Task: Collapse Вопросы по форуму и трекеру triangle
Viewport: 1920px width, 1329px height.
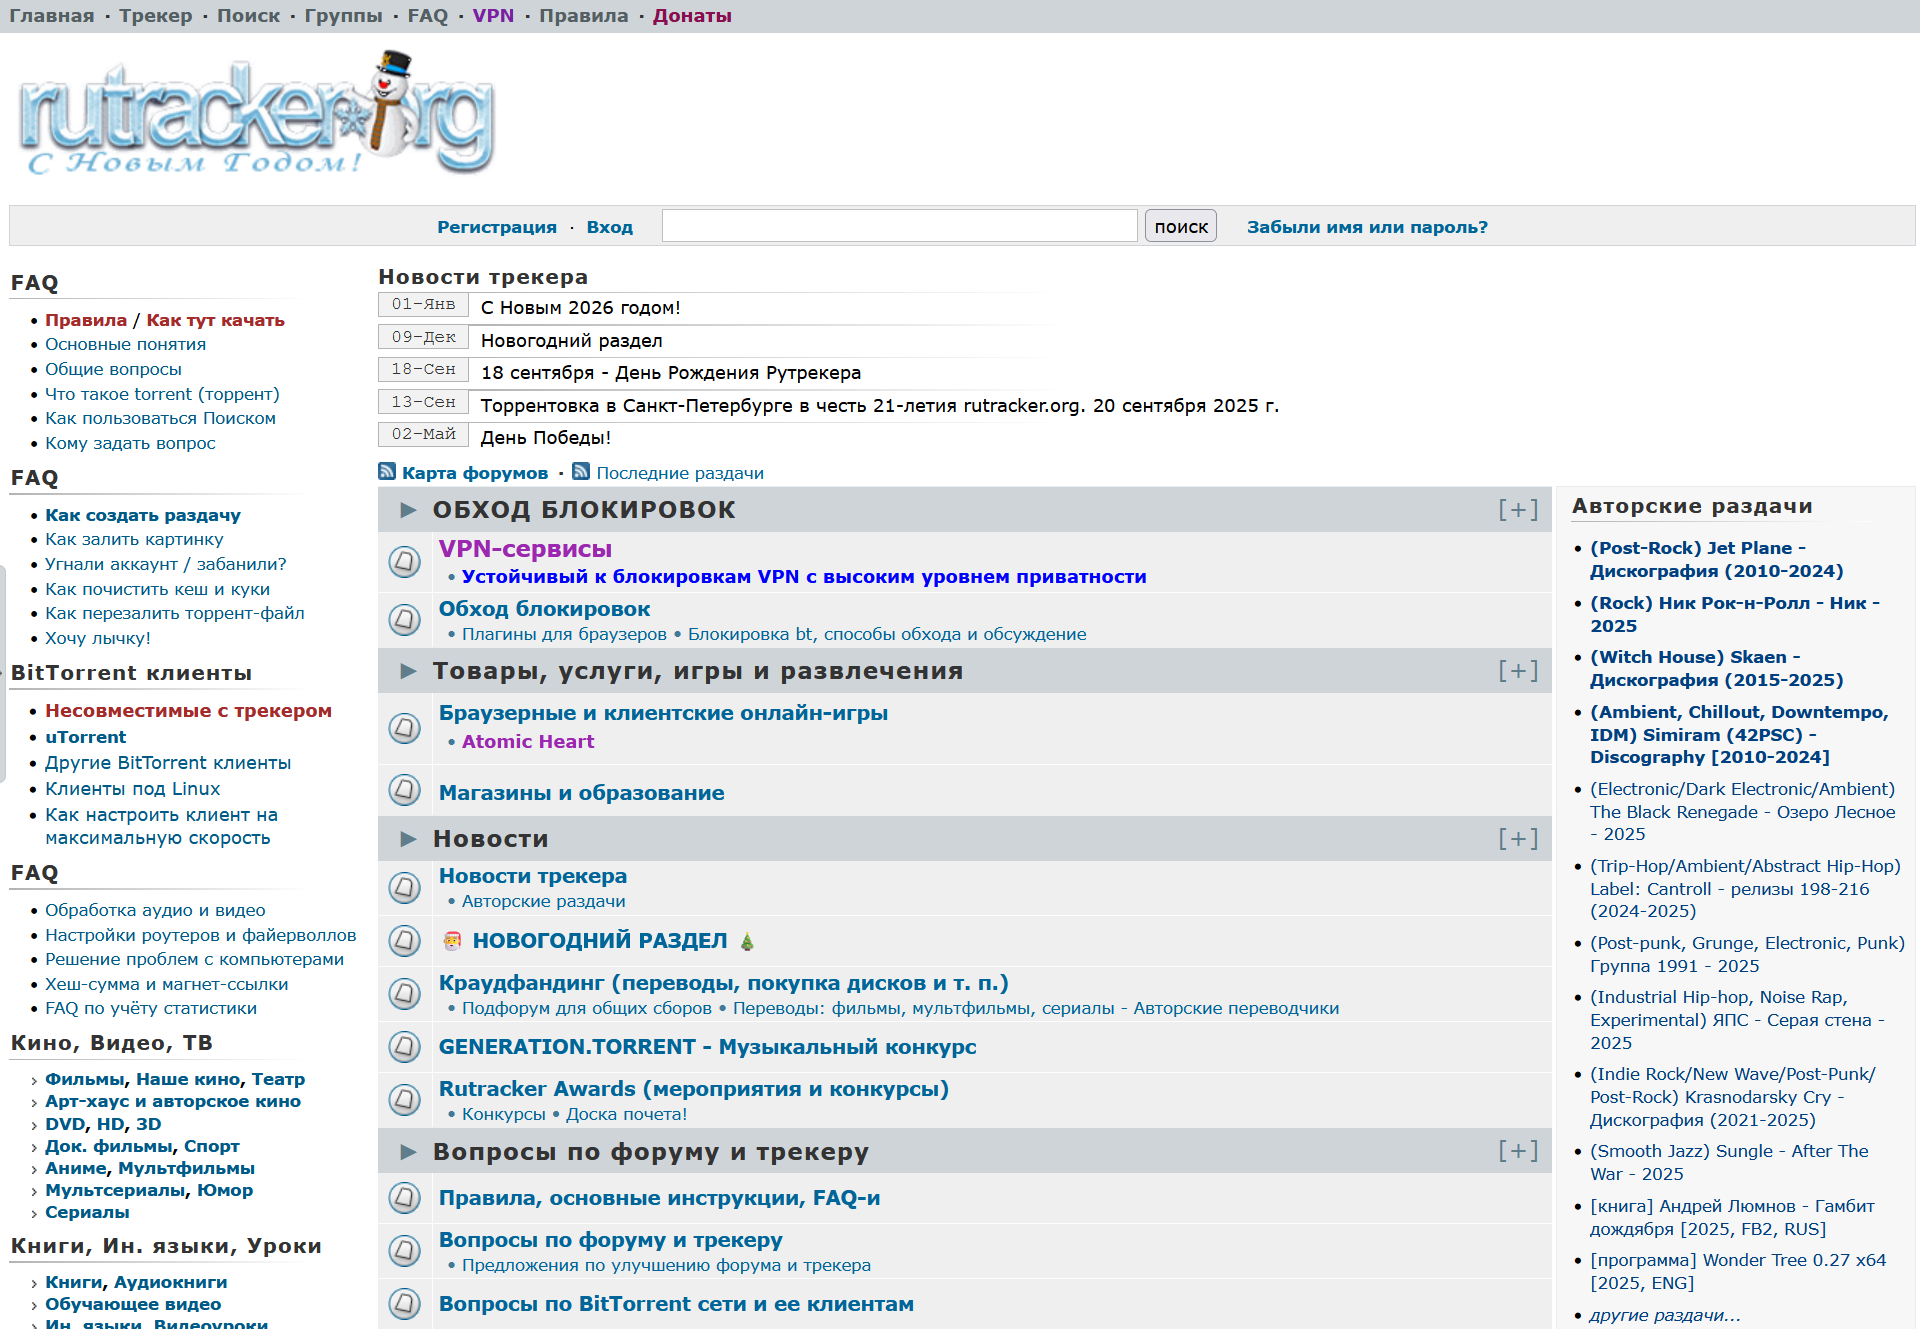Action: 408,1152
